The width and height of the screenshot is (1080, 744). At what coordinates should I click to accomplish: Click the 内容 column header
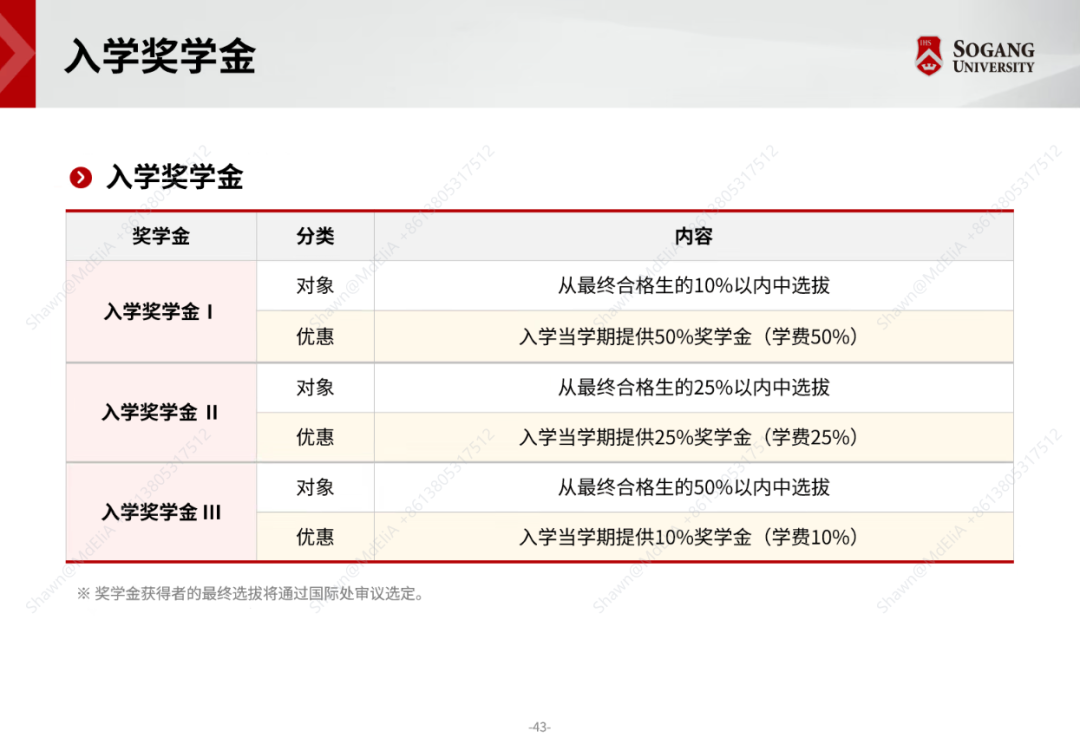pyautogui.click(x=693, y=237)
